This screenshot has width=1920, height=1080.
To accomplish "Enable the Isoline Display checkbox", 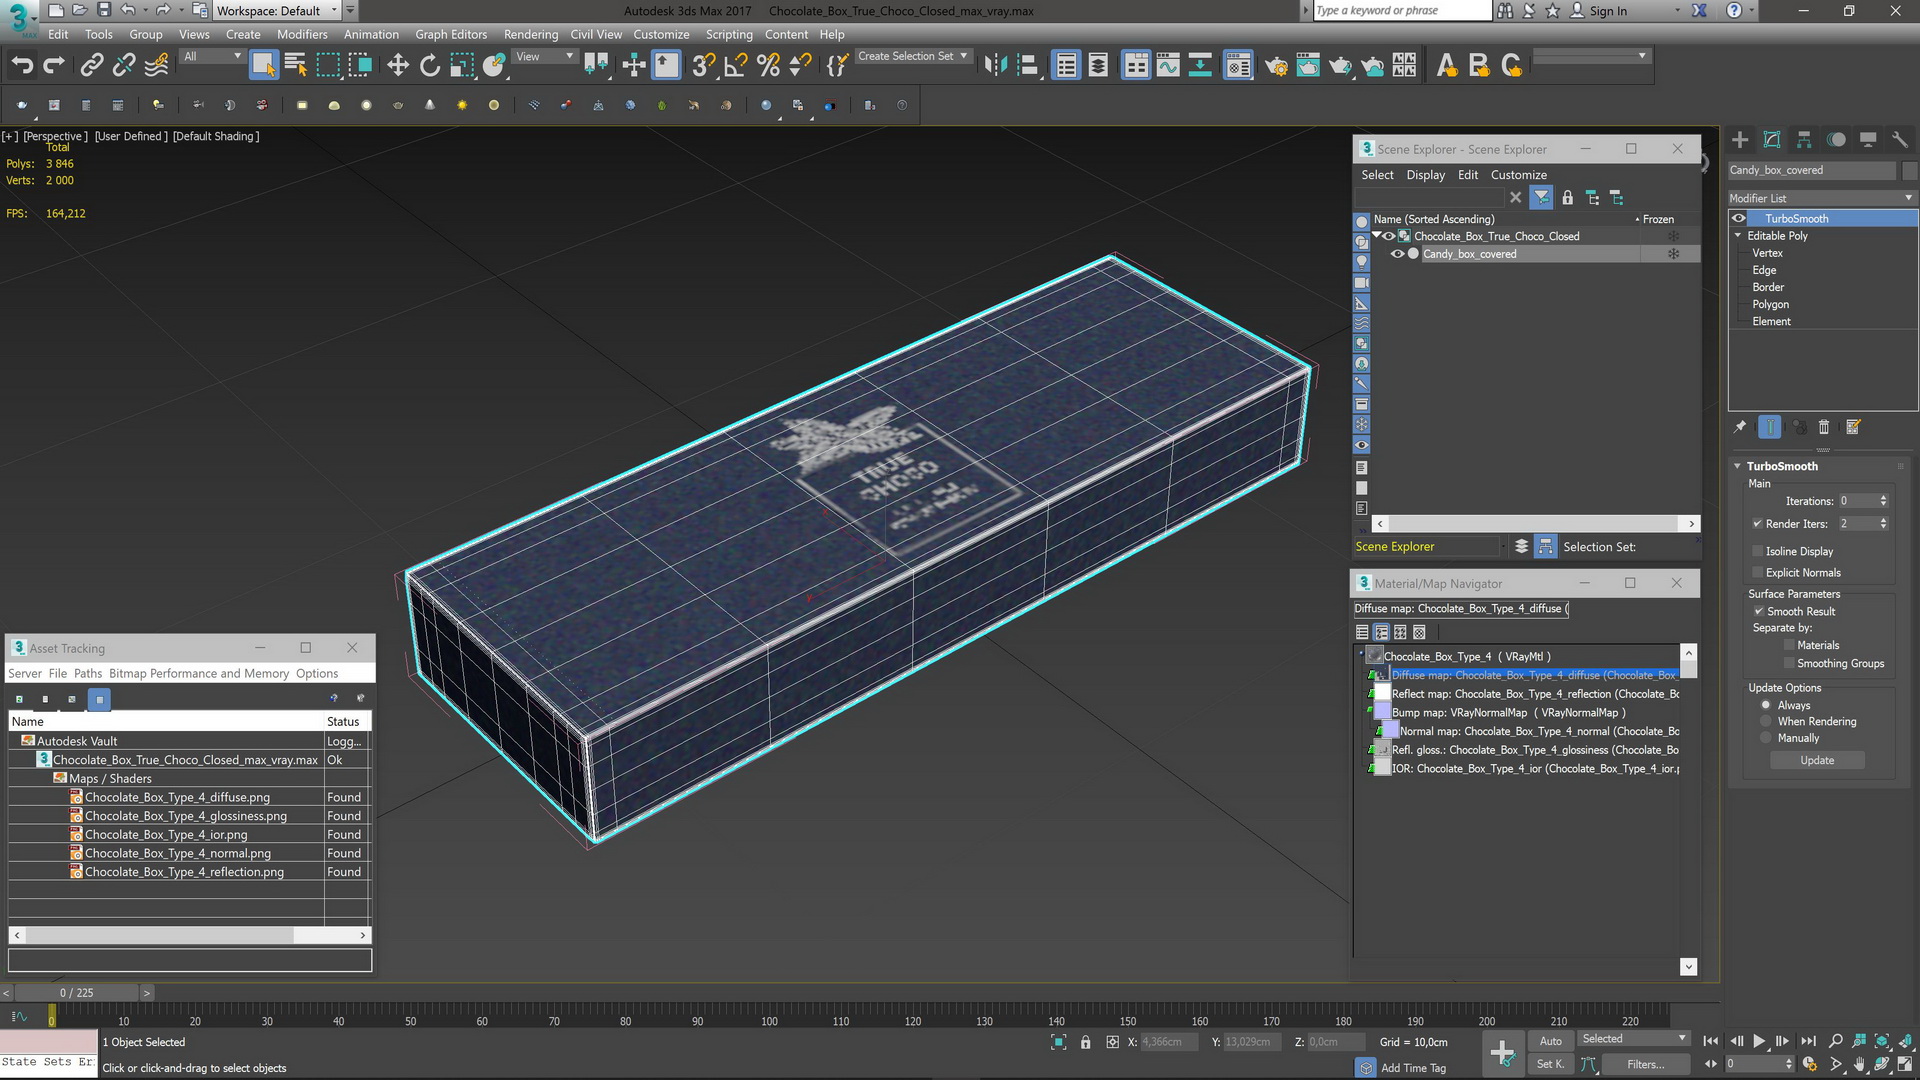I will 1757,552.
